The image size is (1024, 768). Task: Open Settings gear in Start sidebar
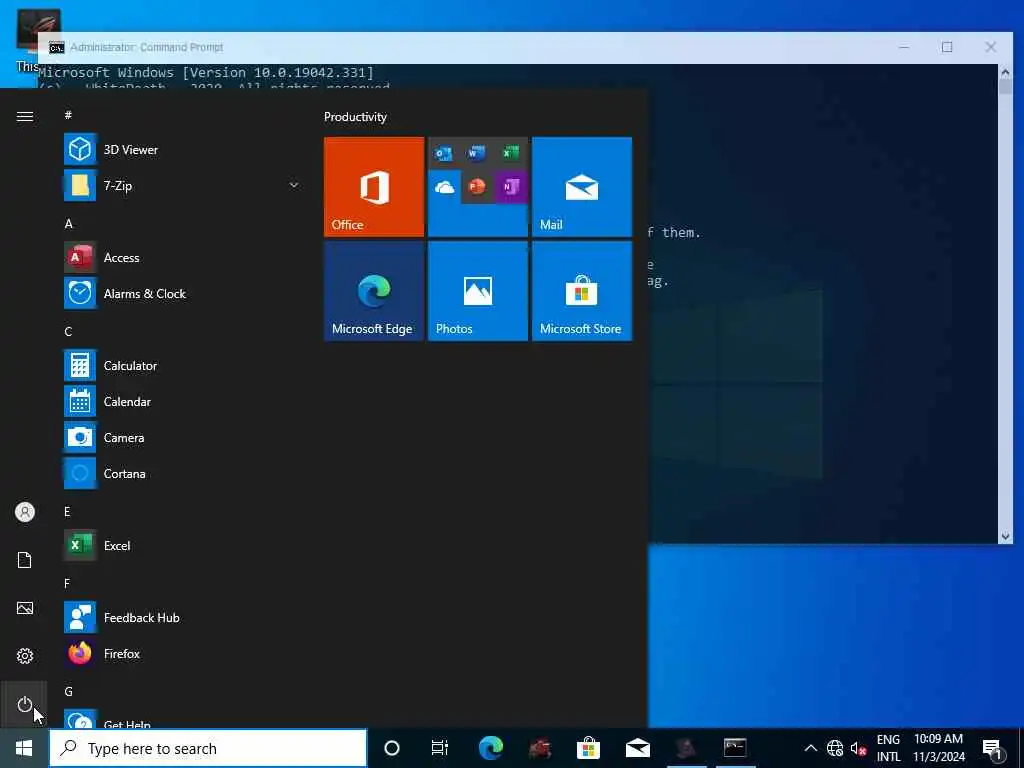tap(25, 656)
